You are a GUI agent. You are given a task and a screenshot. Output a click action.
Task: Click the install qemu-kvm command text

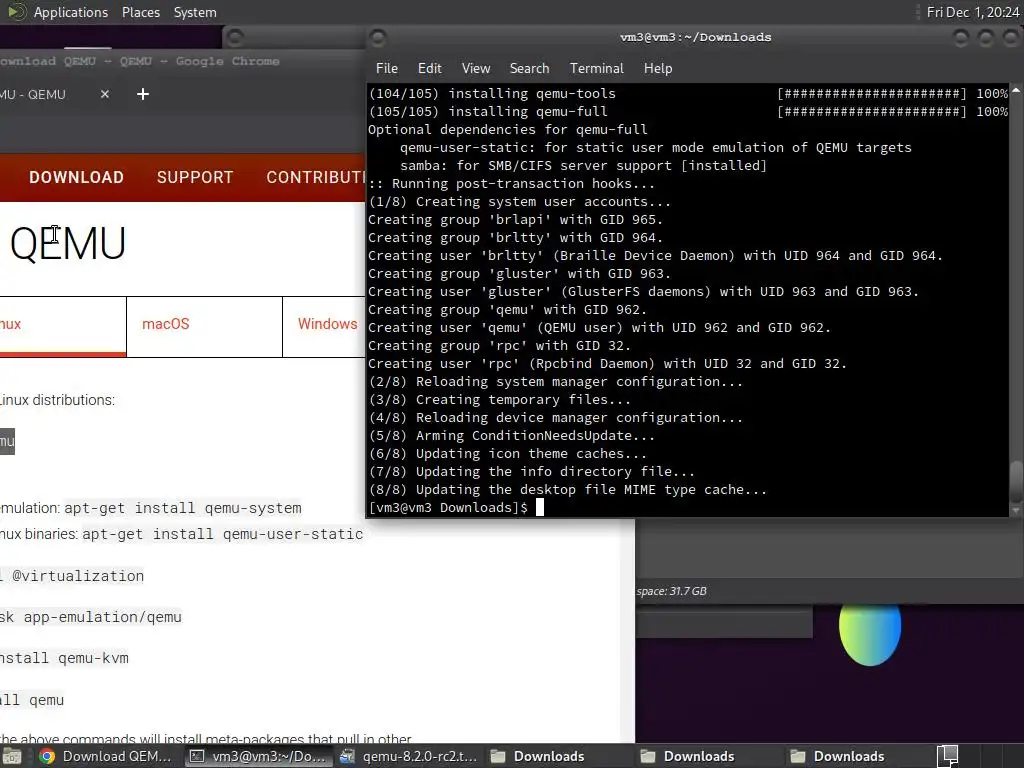[64, 658]
